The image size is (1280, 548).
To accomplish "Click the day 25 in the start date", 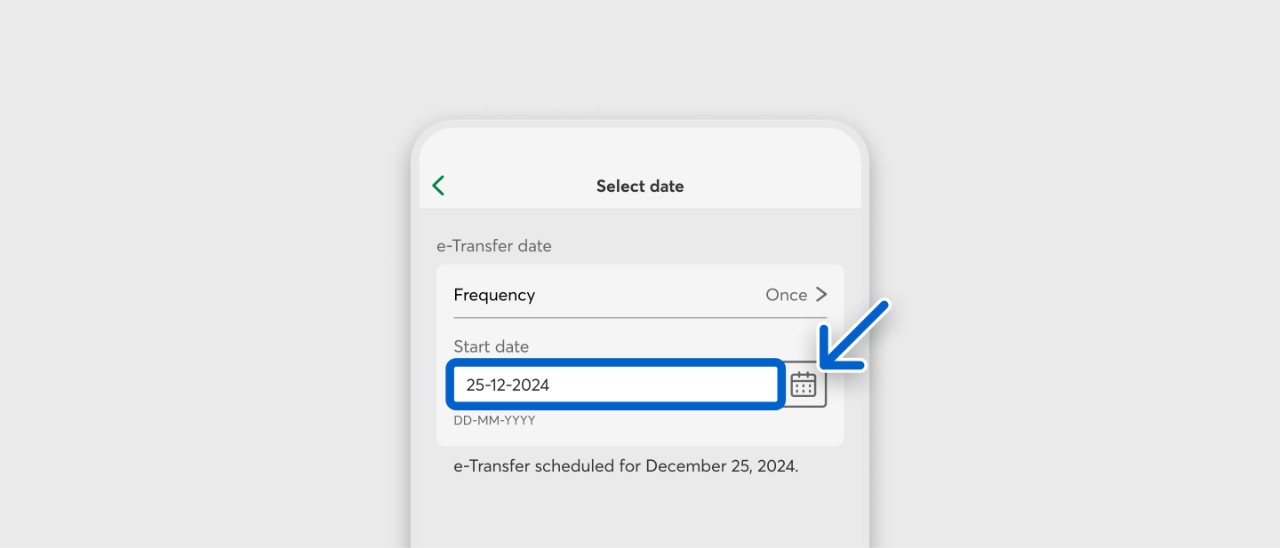I will click(475, 385).
